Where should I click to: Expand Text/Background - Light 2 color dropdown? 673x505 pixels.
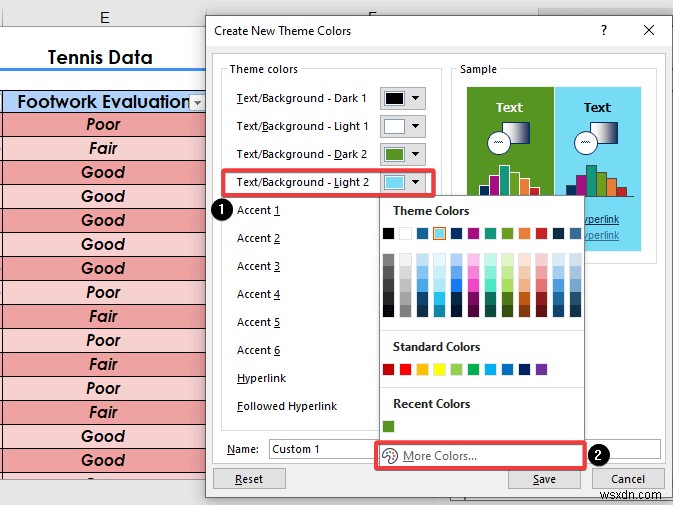tap(415, 182)
